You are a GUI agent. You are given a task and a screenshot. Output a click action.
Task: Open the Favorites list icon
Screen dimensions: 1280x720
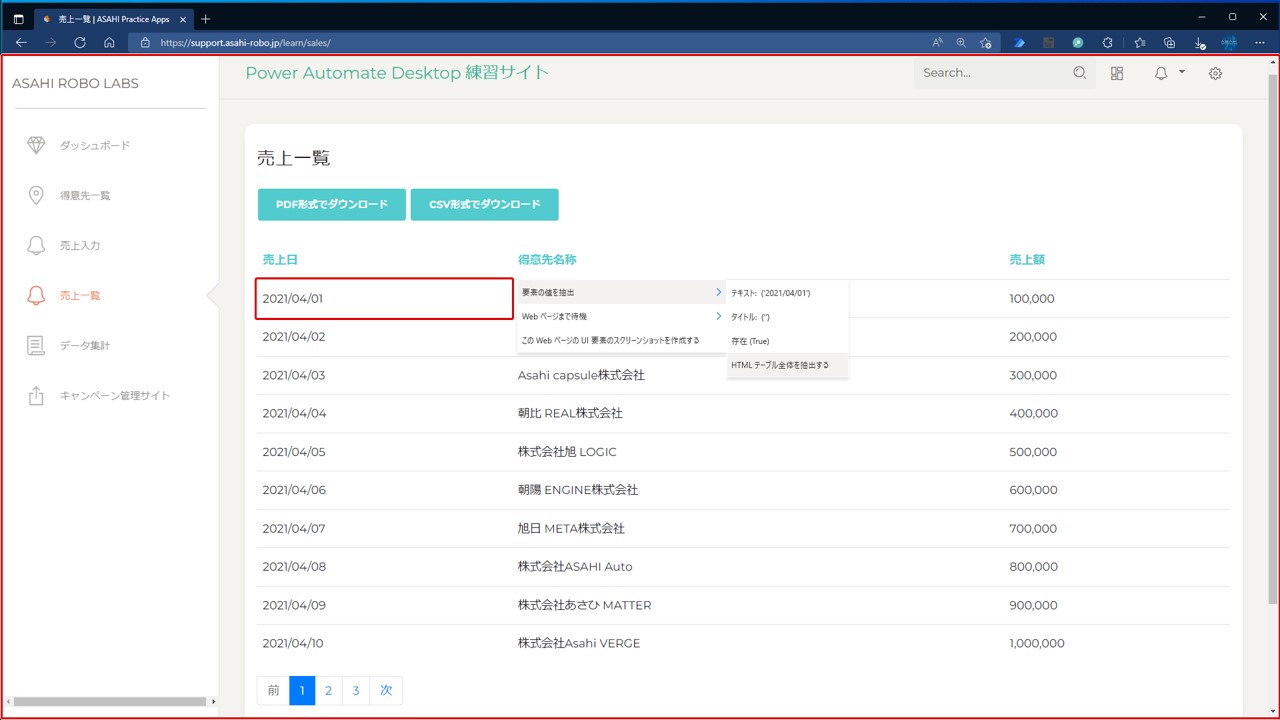[x=1140, y=43]
